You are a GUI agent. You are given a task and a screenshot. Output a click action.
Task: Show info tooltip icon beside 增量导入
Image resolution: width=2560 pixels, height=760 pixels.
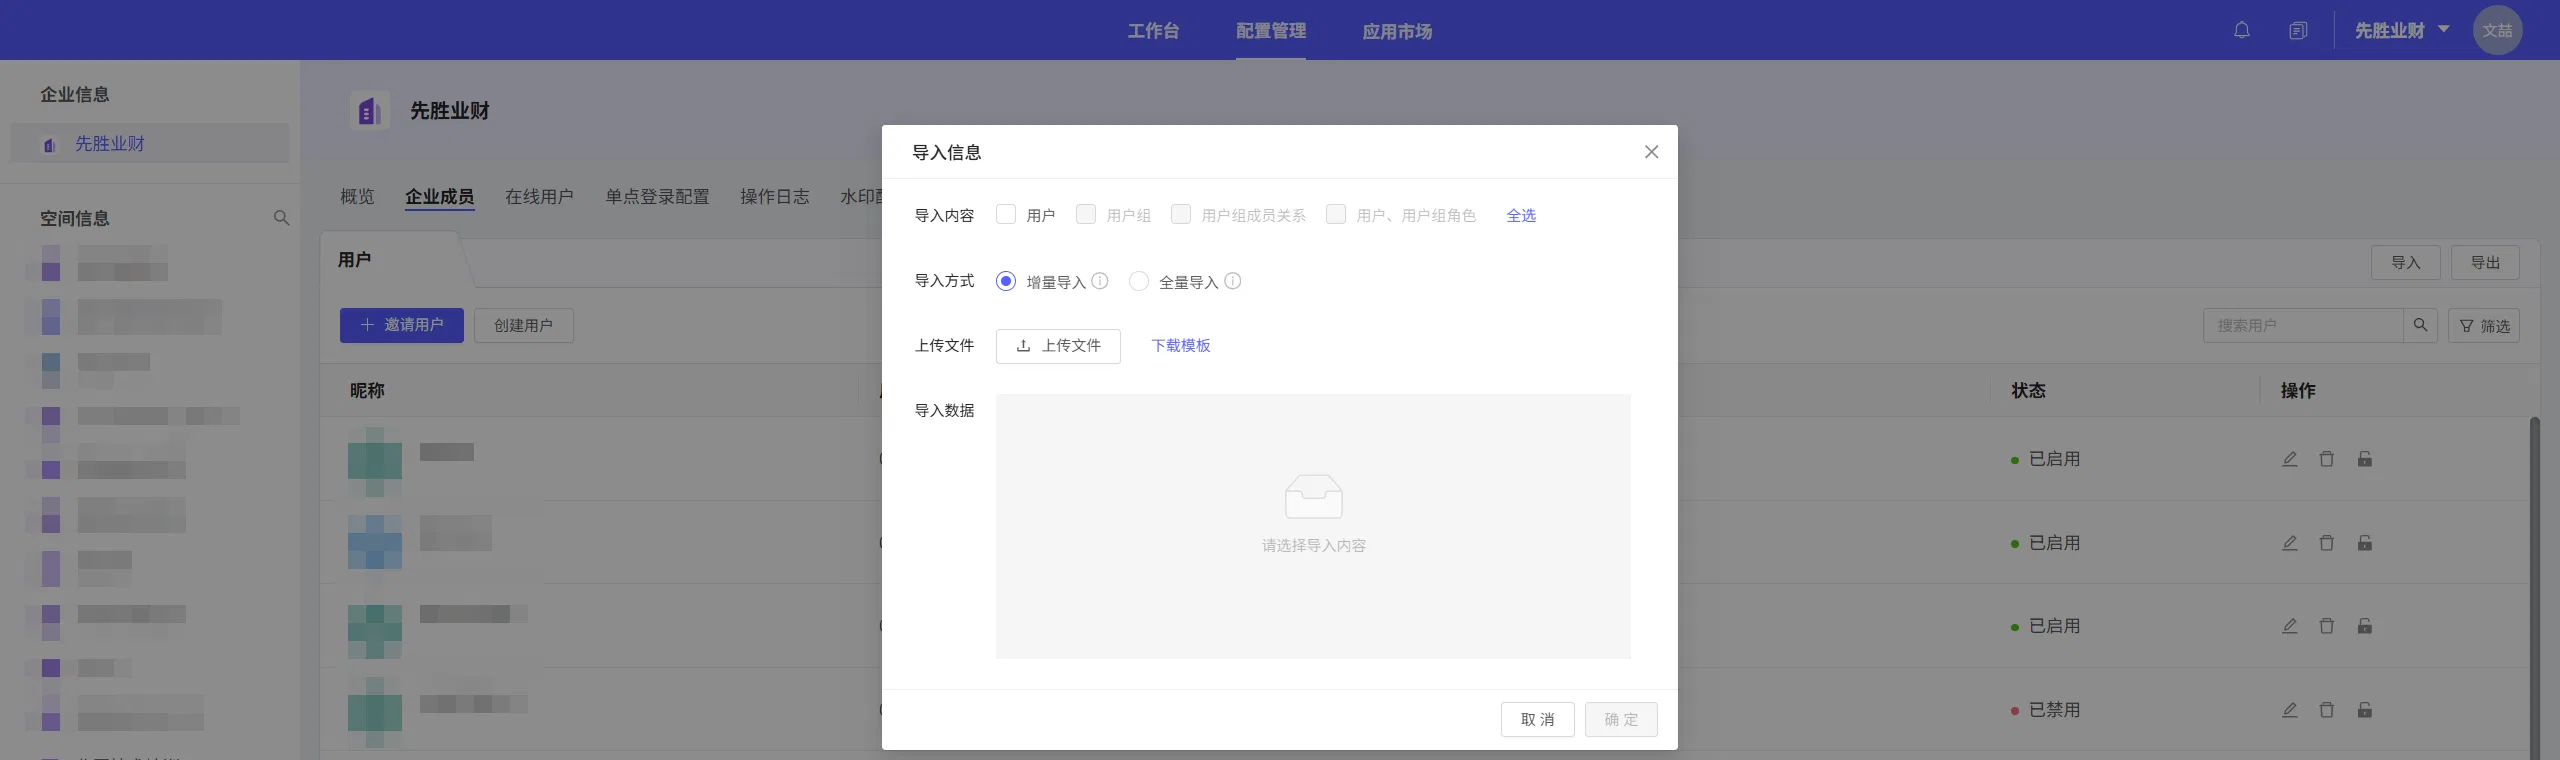pos(1100,281)
